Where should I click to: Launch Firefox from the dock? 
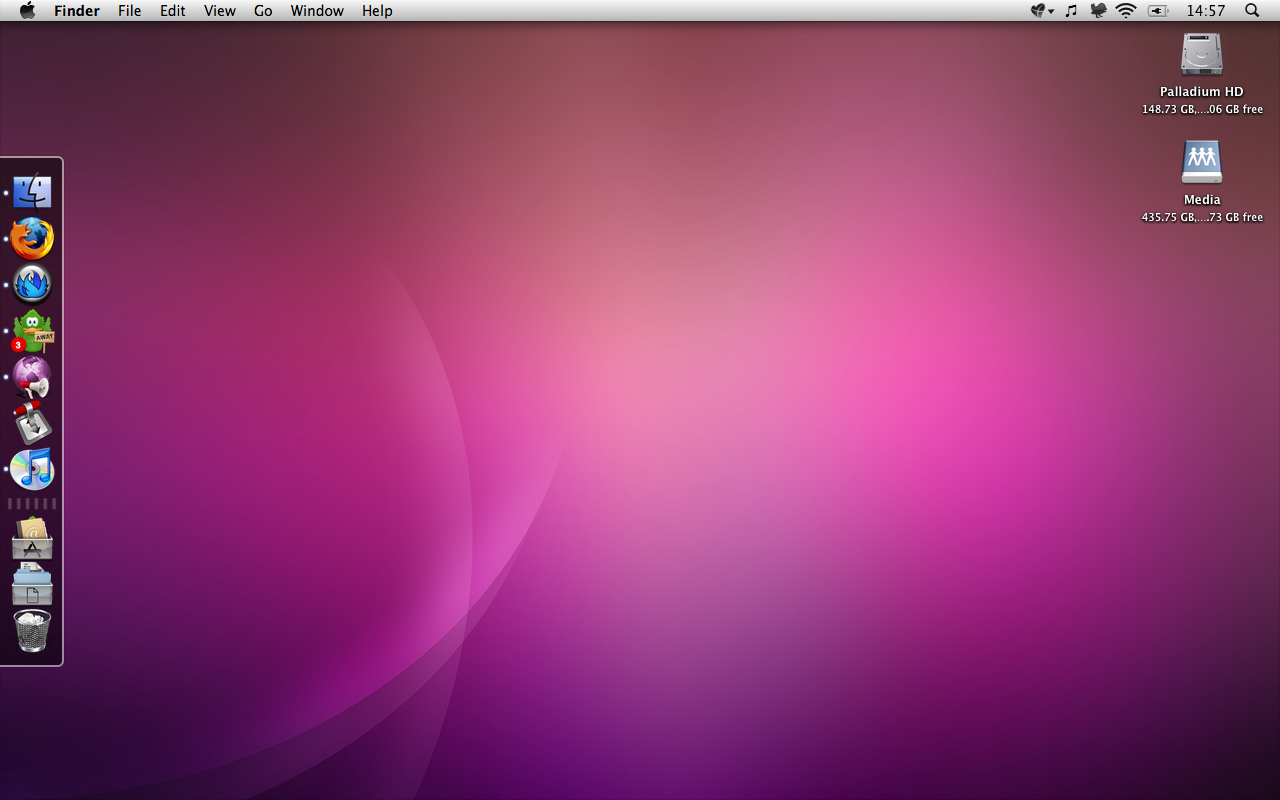pos(32,238)
